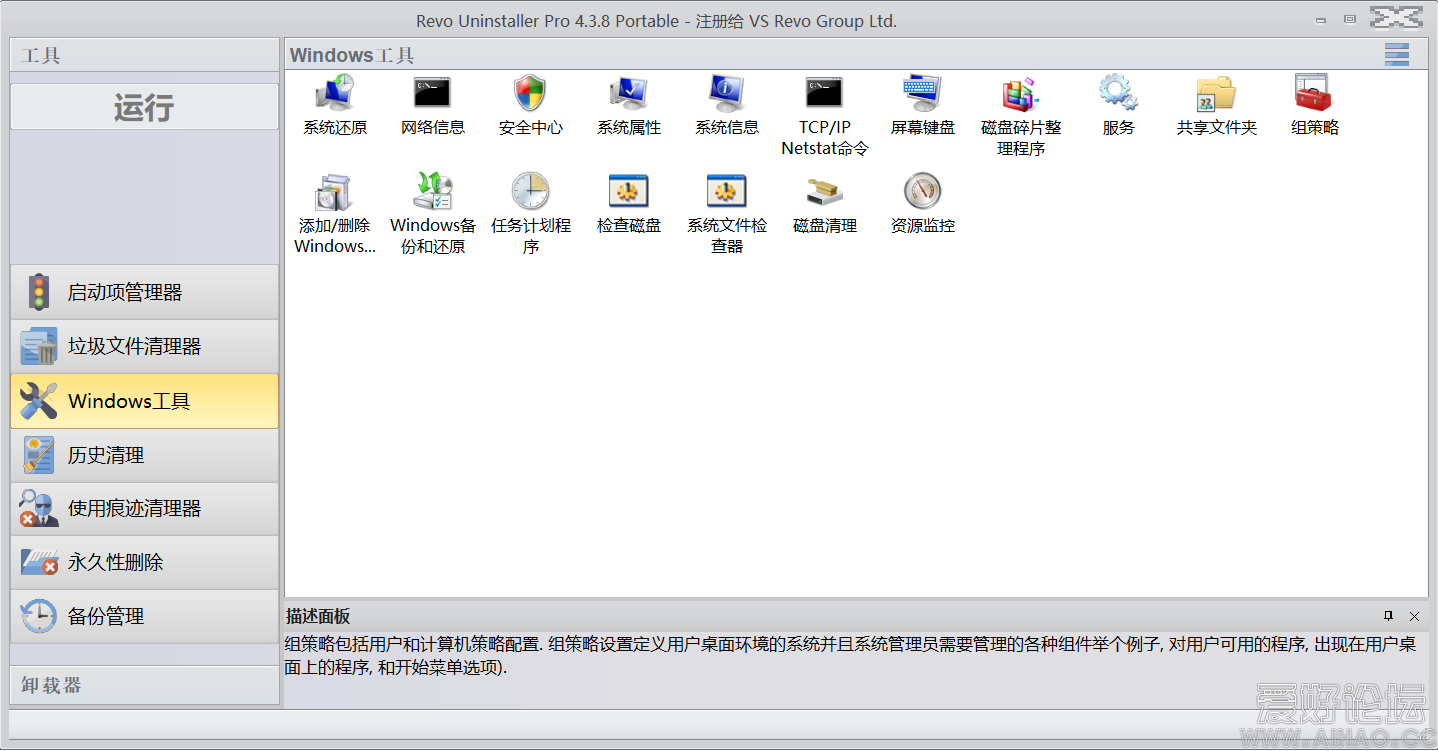
Task: Open the 磁盘清理 icon
Action: [x=825, y=192]
